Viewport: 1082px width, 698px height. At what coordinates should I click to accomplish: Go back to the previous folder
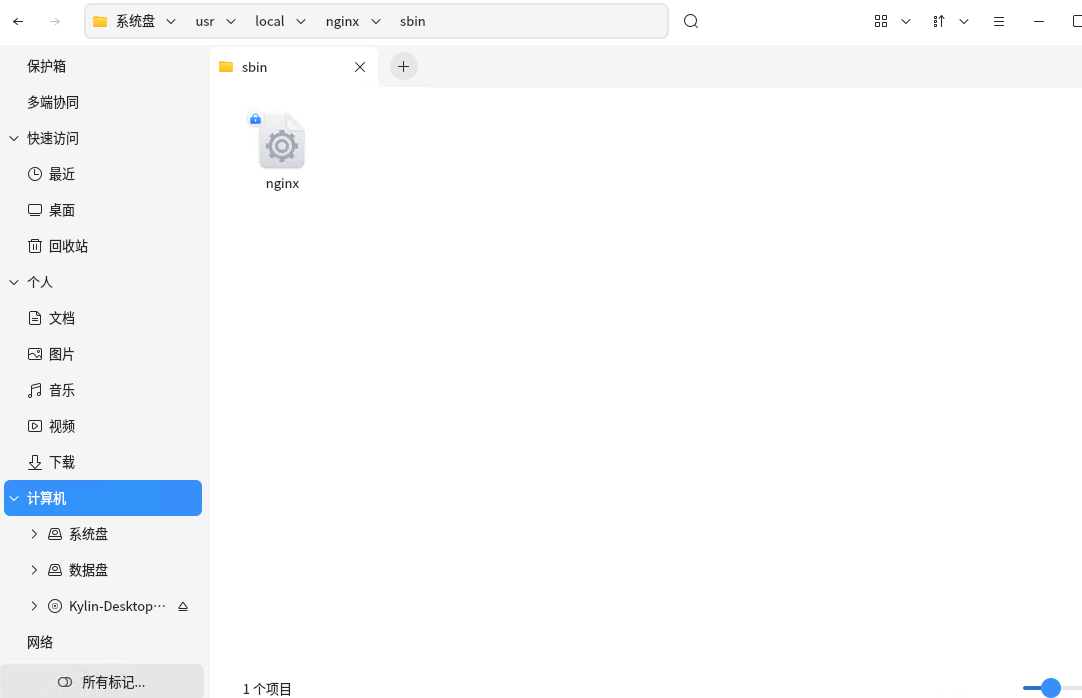pos(19,21)
